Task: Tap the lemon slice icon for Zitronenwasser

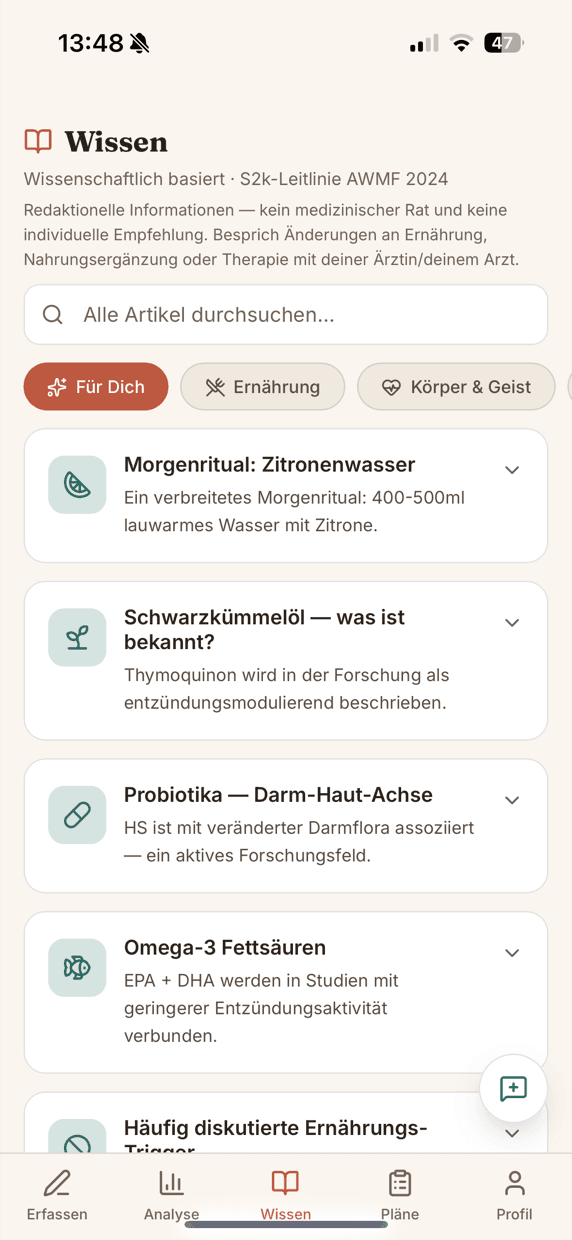Action: [x=77, y=485]
